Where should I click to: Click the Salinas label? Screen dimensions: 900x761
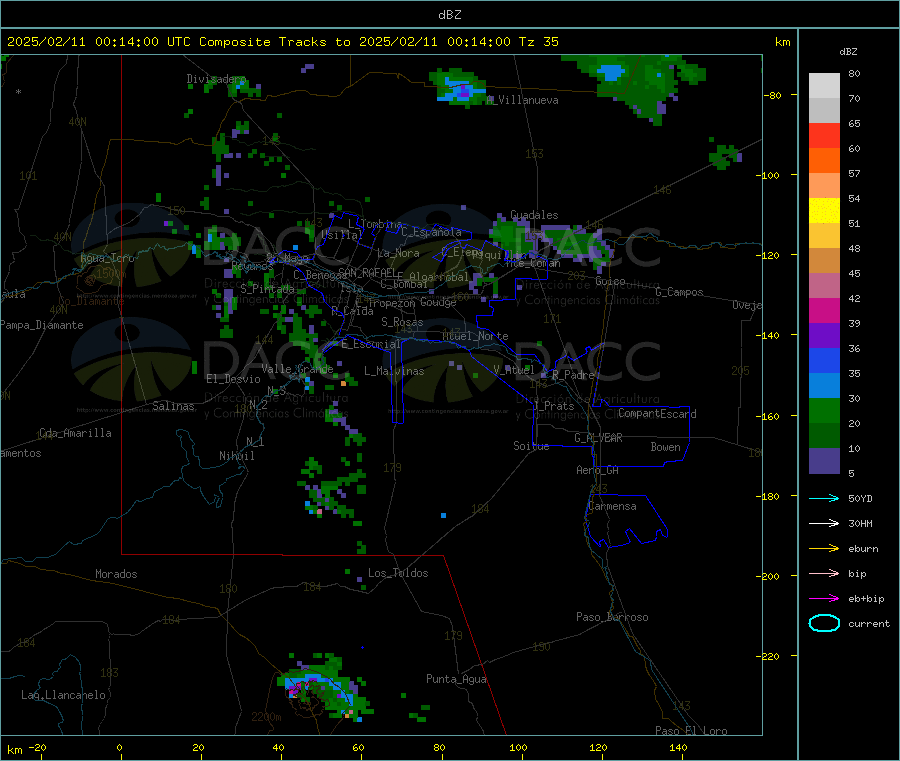[173, 406]
